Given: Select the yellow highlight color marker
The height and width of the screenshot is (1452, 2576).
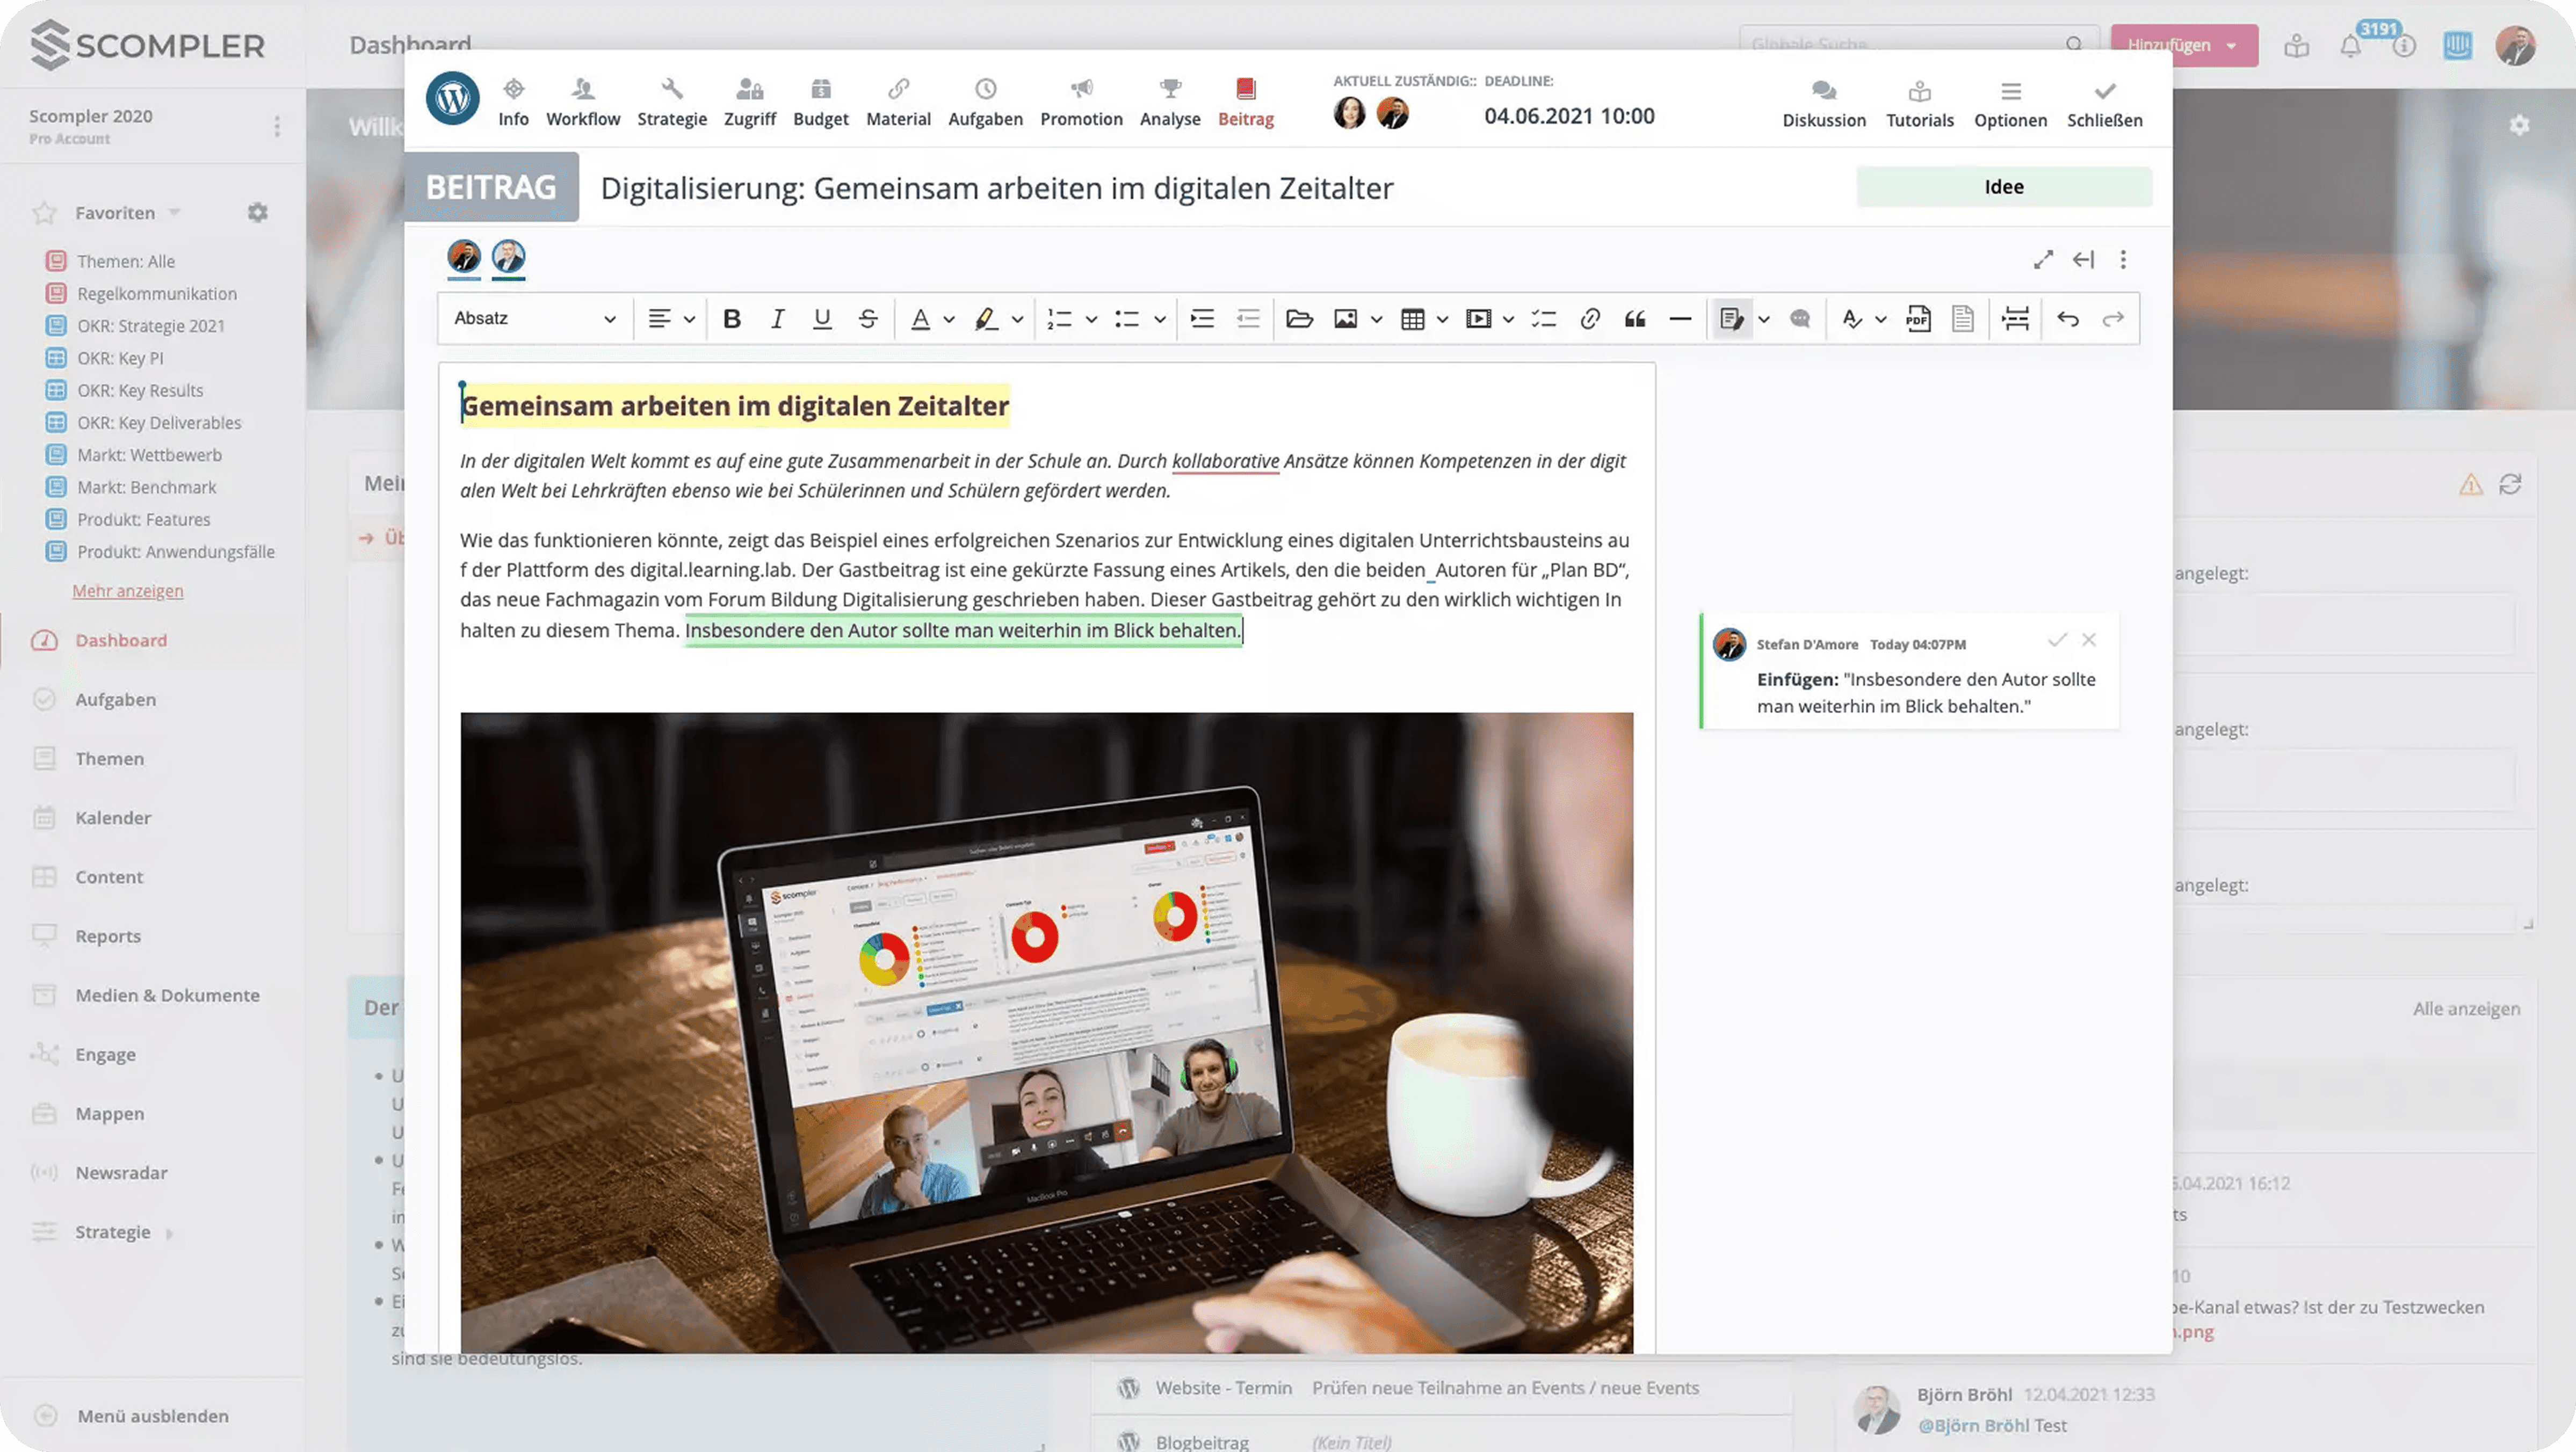Looking at the screenshot, I should point(985,318).
